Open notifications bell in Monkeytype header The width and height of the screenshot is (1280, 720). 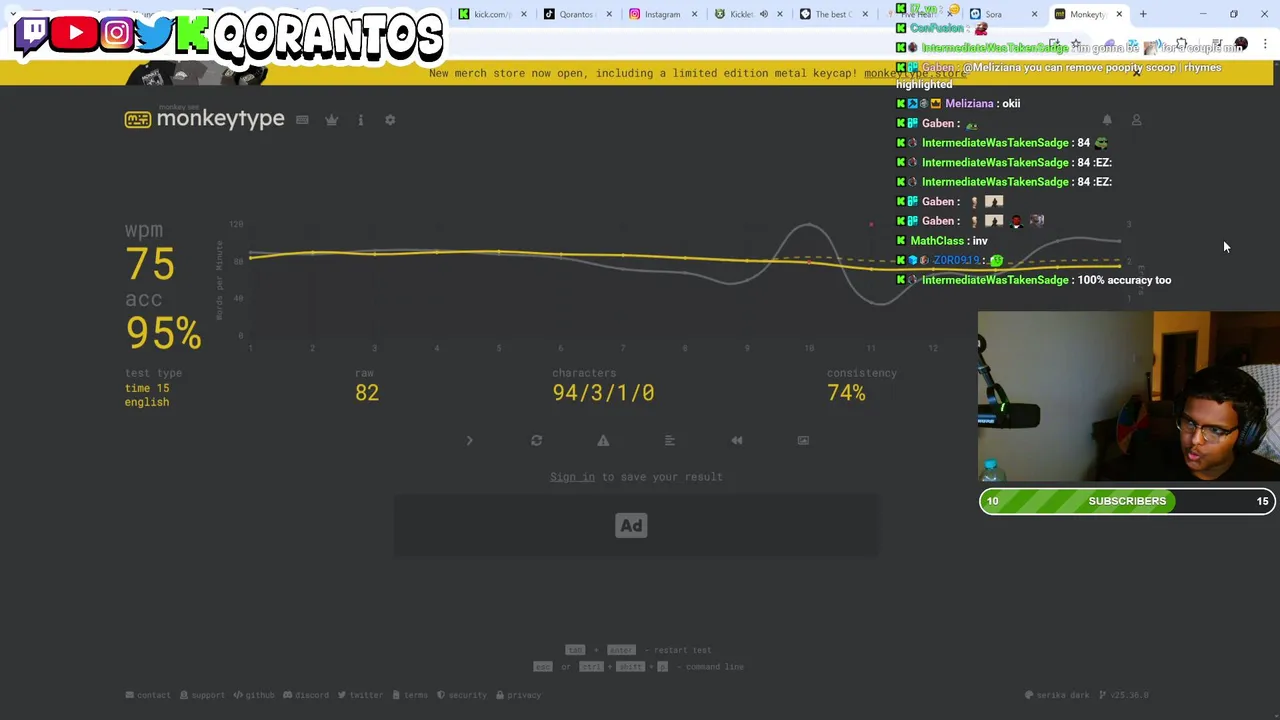[1107, 120]
